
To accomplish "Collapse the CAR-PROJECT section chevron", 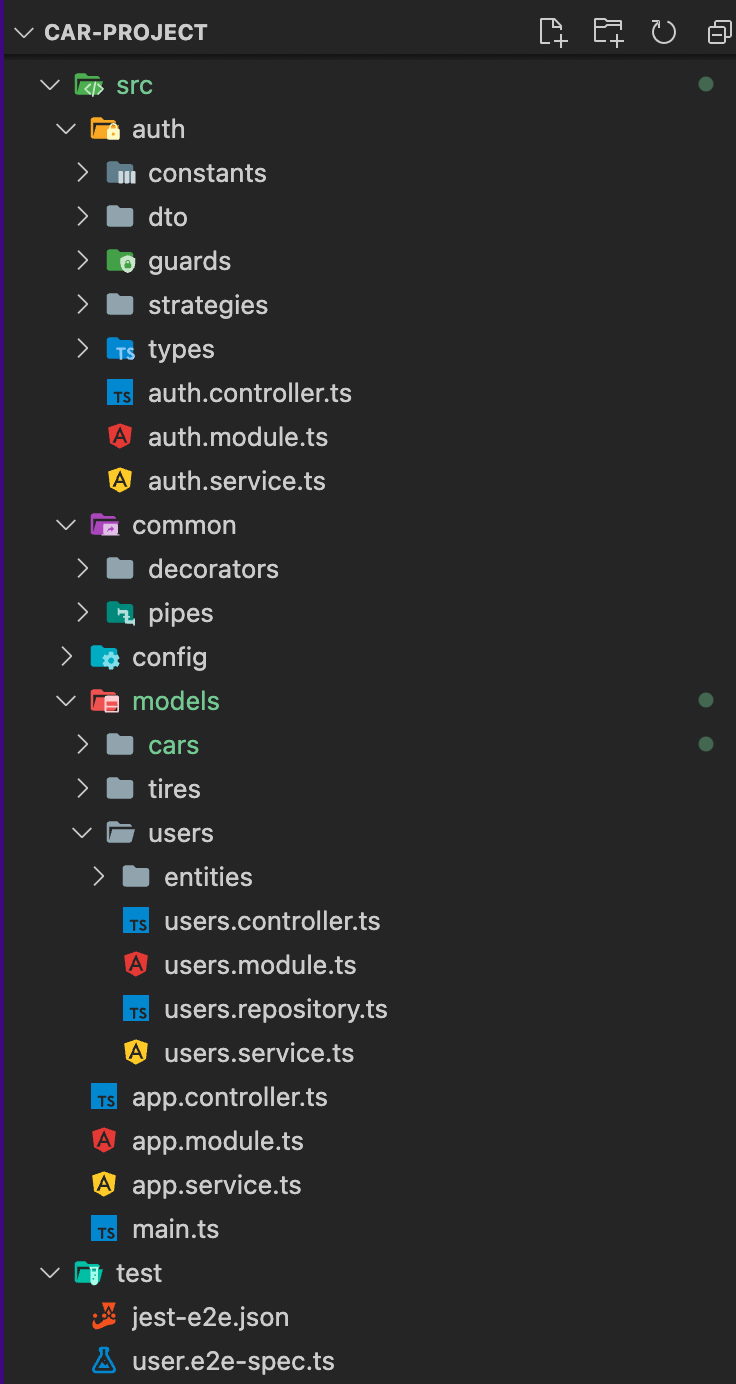I will [x=24, y=32].
